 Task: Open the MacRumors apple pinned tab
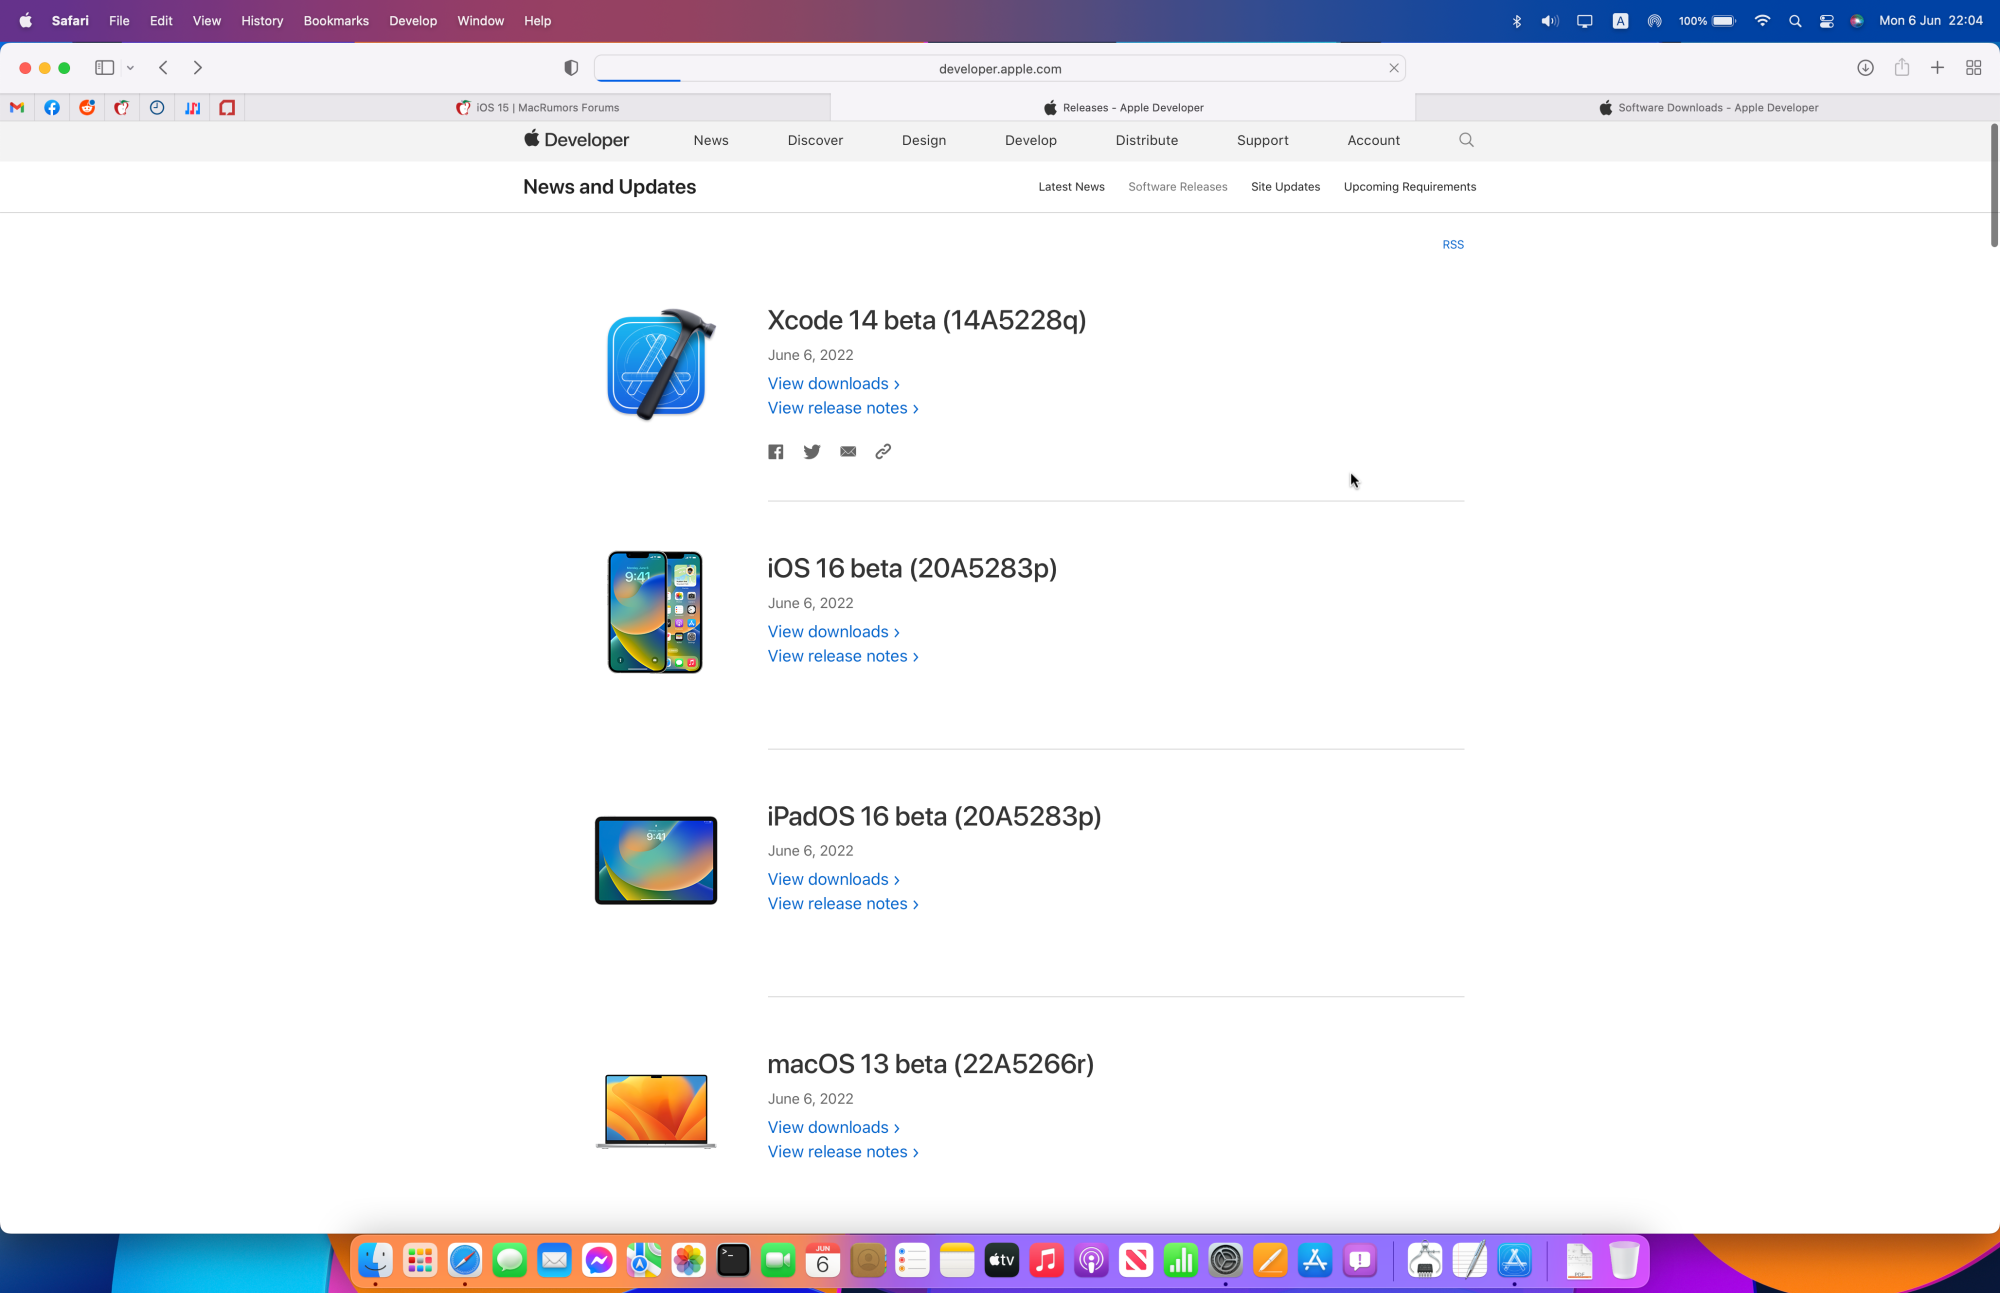click(x=122, y=108)
